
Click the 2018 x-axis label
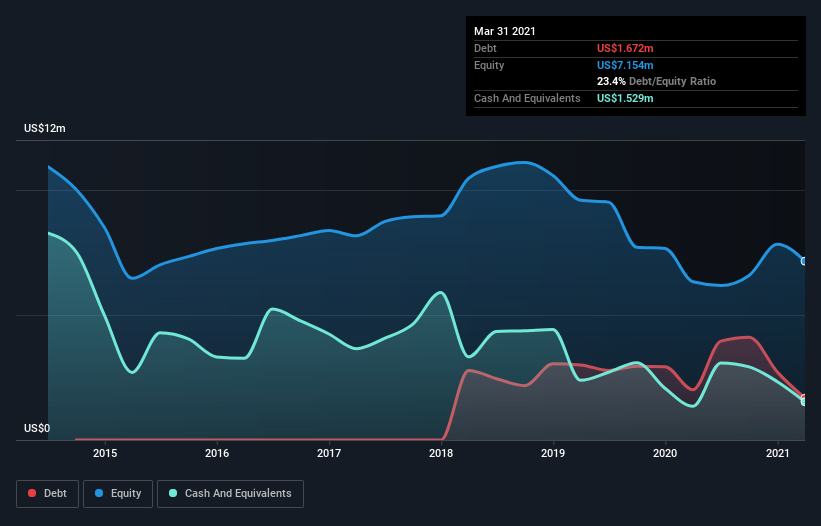click(441, 454)
